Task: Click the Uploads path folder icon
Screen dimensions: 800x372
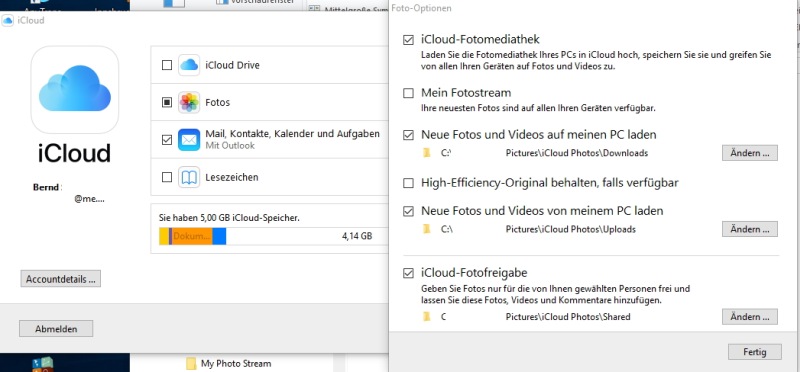Action: (427, 229)
